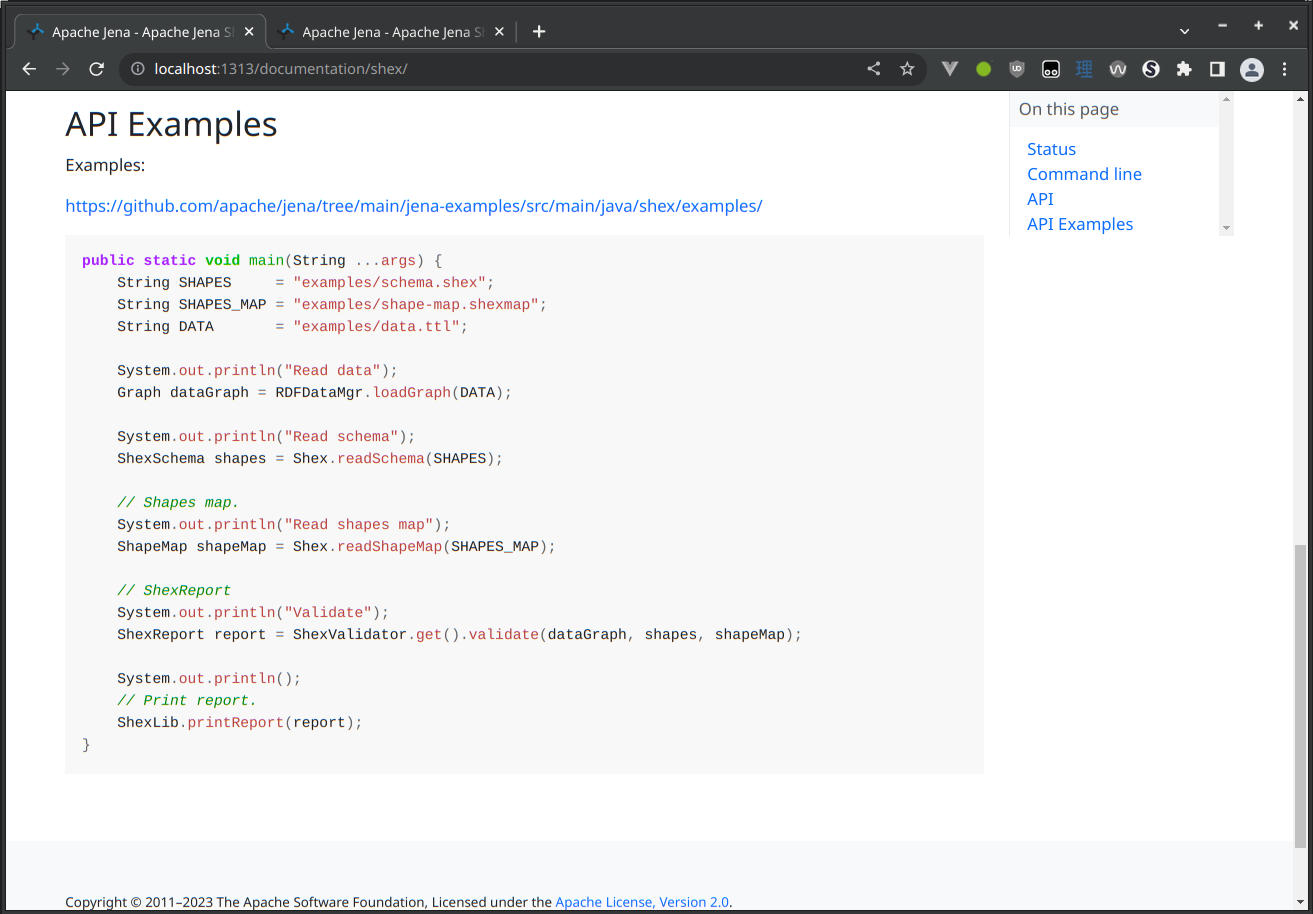
Task: Jump to API section
Action: (1040, 199)
